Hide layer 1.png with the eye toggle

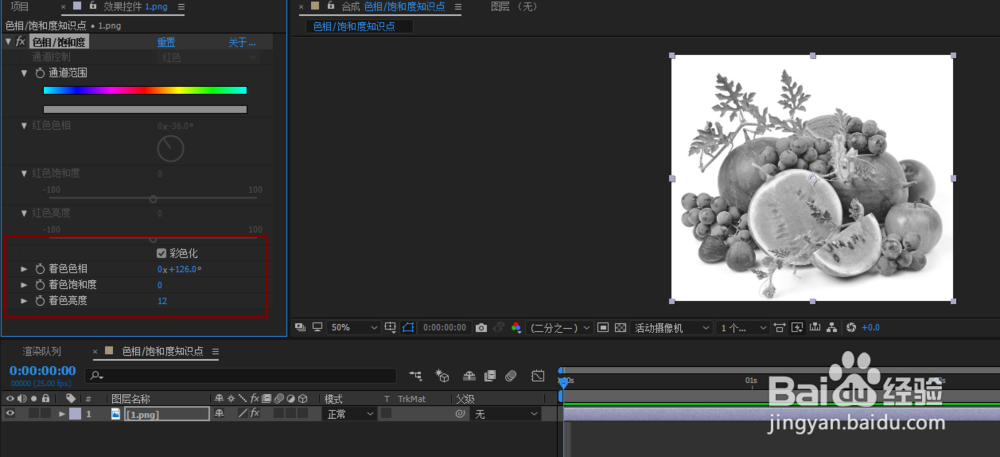point(10,413)
